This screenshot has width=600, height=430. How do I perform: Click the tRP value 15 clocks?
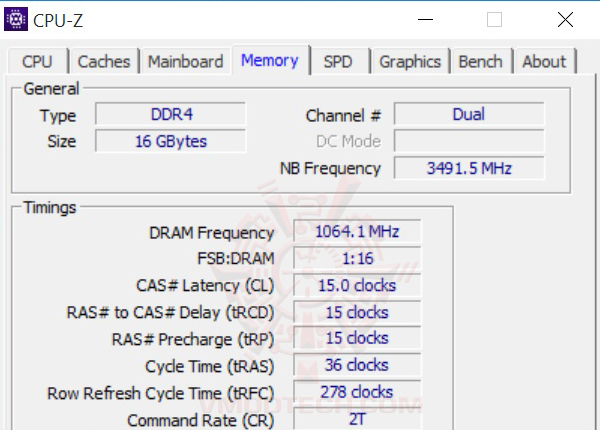(x=357, y=338)
